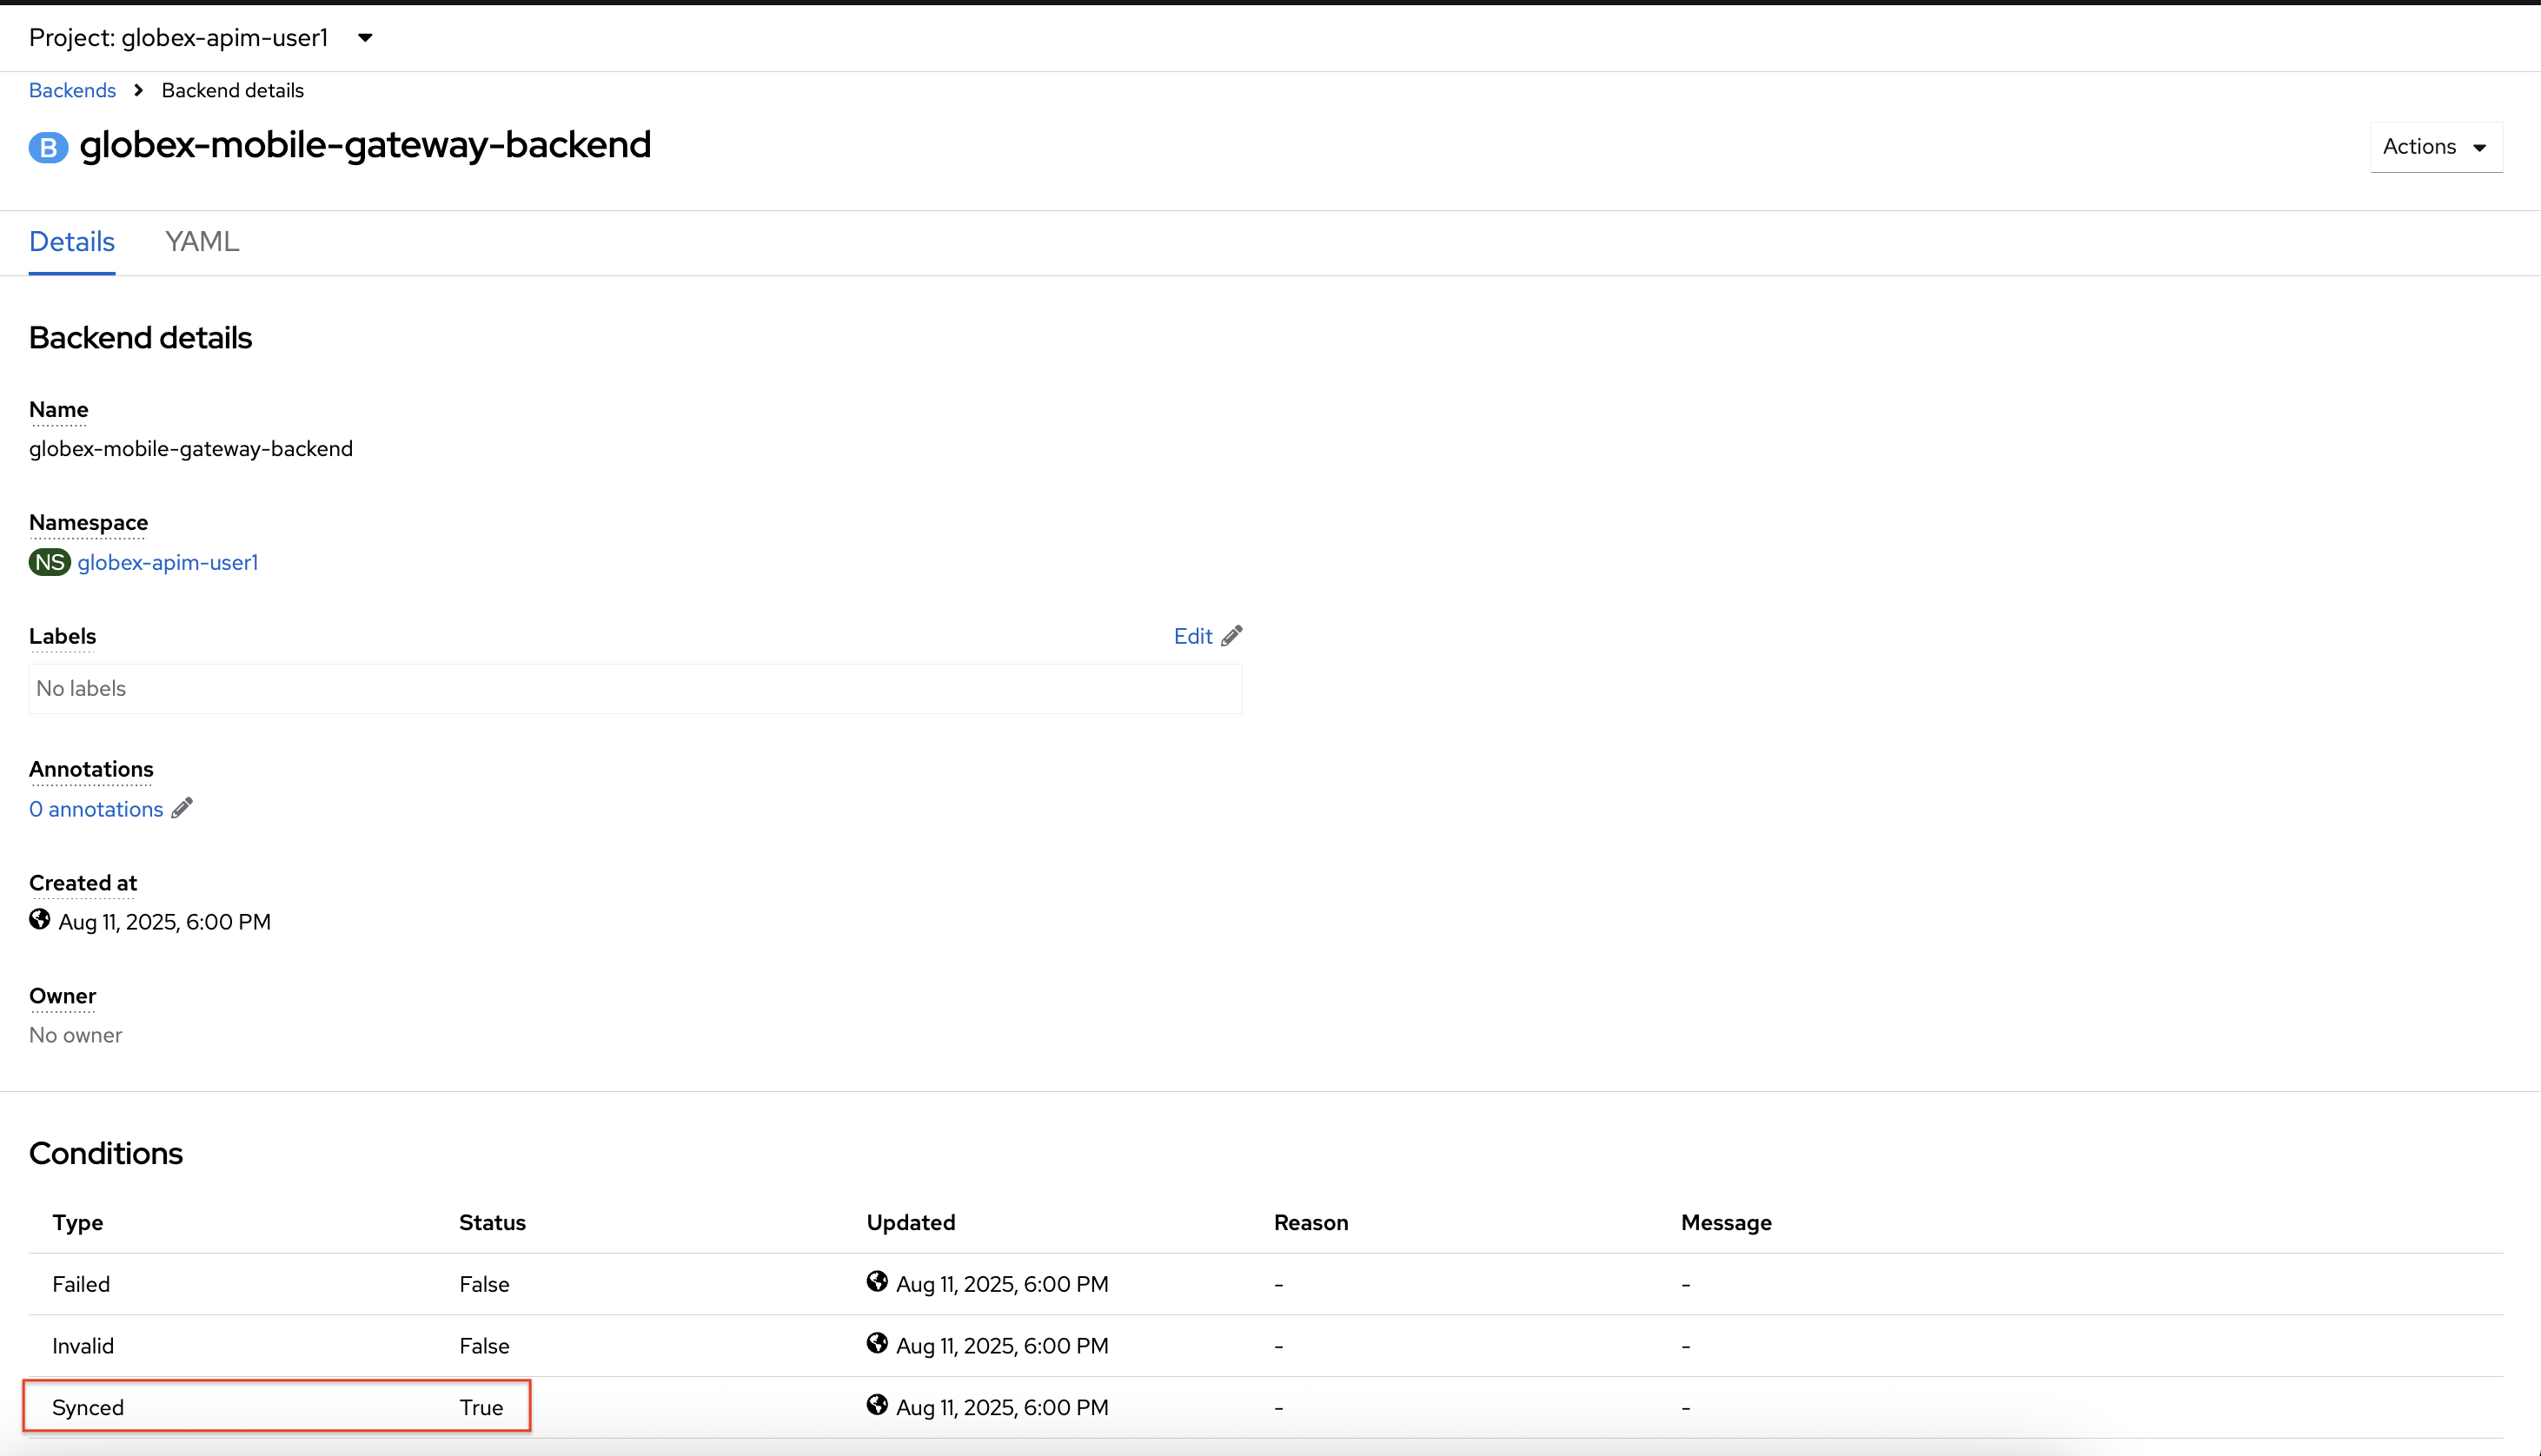Viewport: 2541px width, 1456px height.
Task: Click the Namespace field label
Action: pos(88,522)
